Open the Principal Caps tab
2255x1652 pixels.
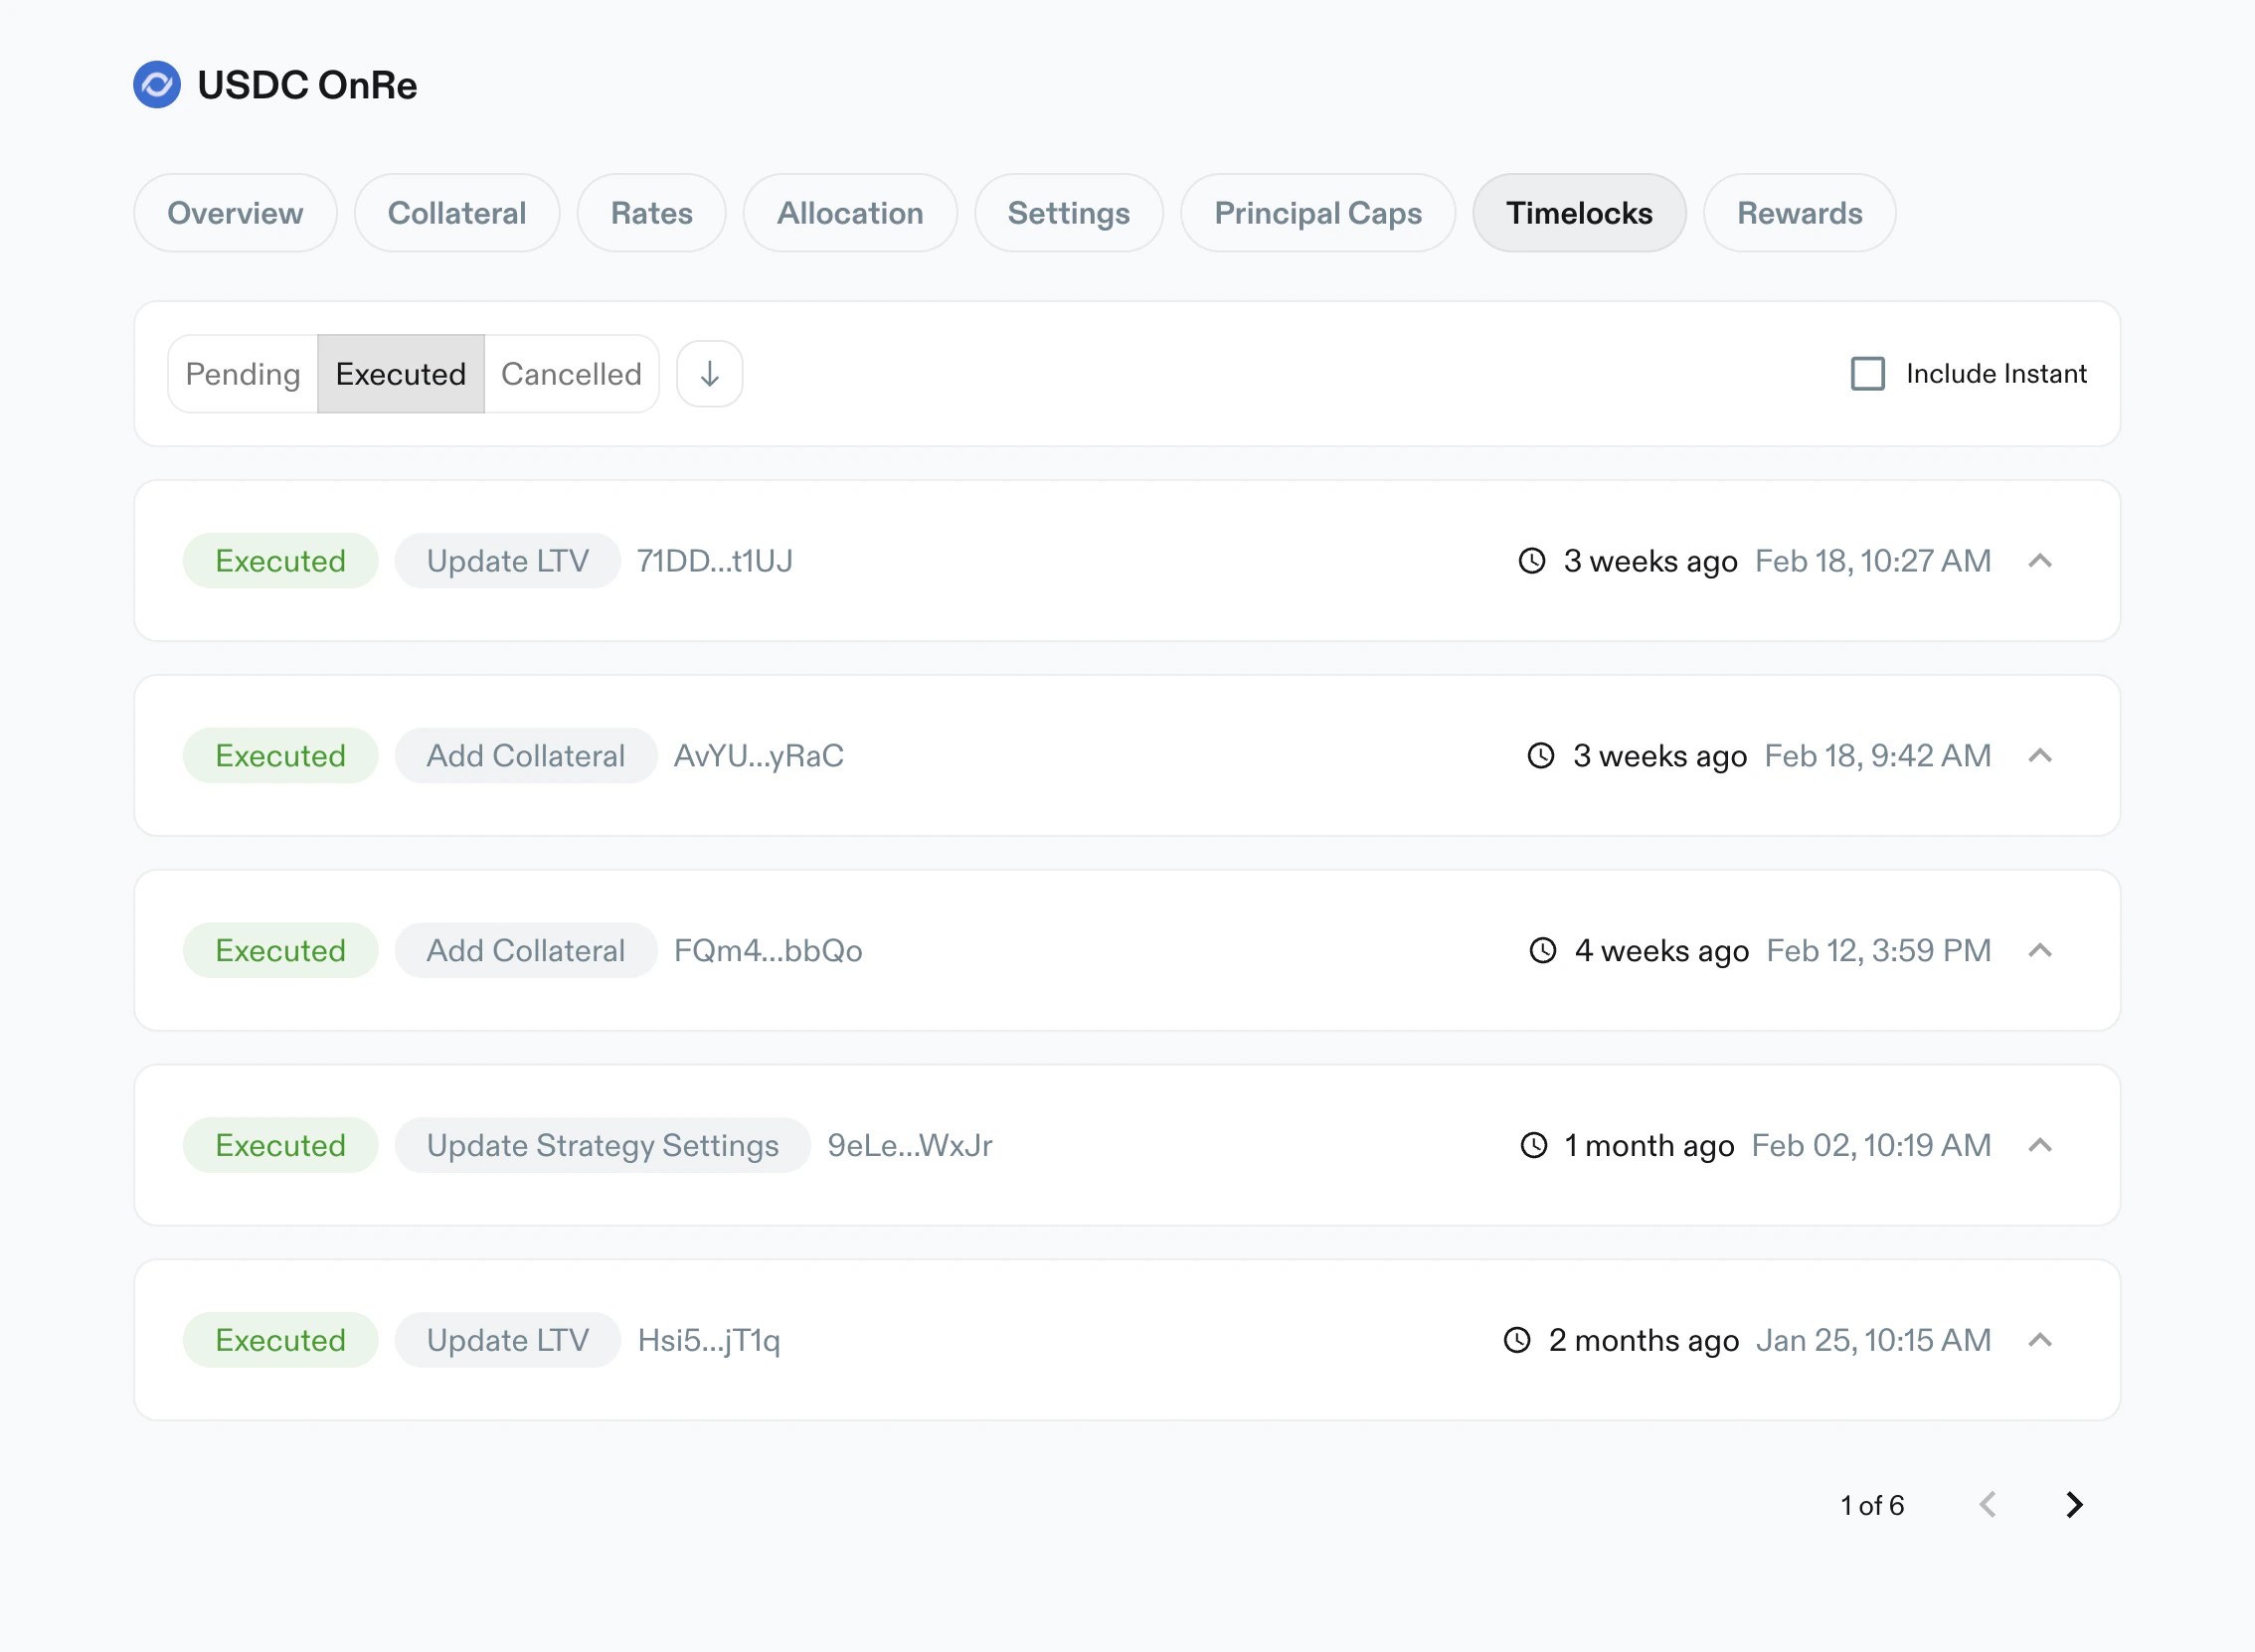pyautogui.click(x=1317, y=213)
